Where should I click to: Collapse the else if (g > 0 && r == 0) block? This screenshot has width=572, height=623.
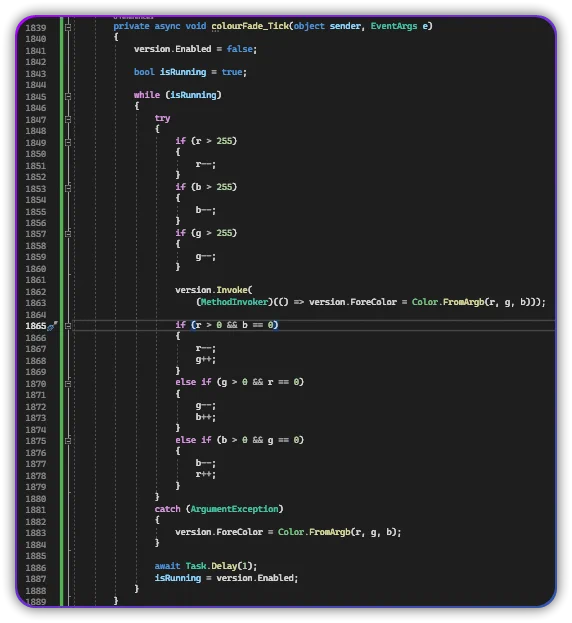[x=68, y=383]
